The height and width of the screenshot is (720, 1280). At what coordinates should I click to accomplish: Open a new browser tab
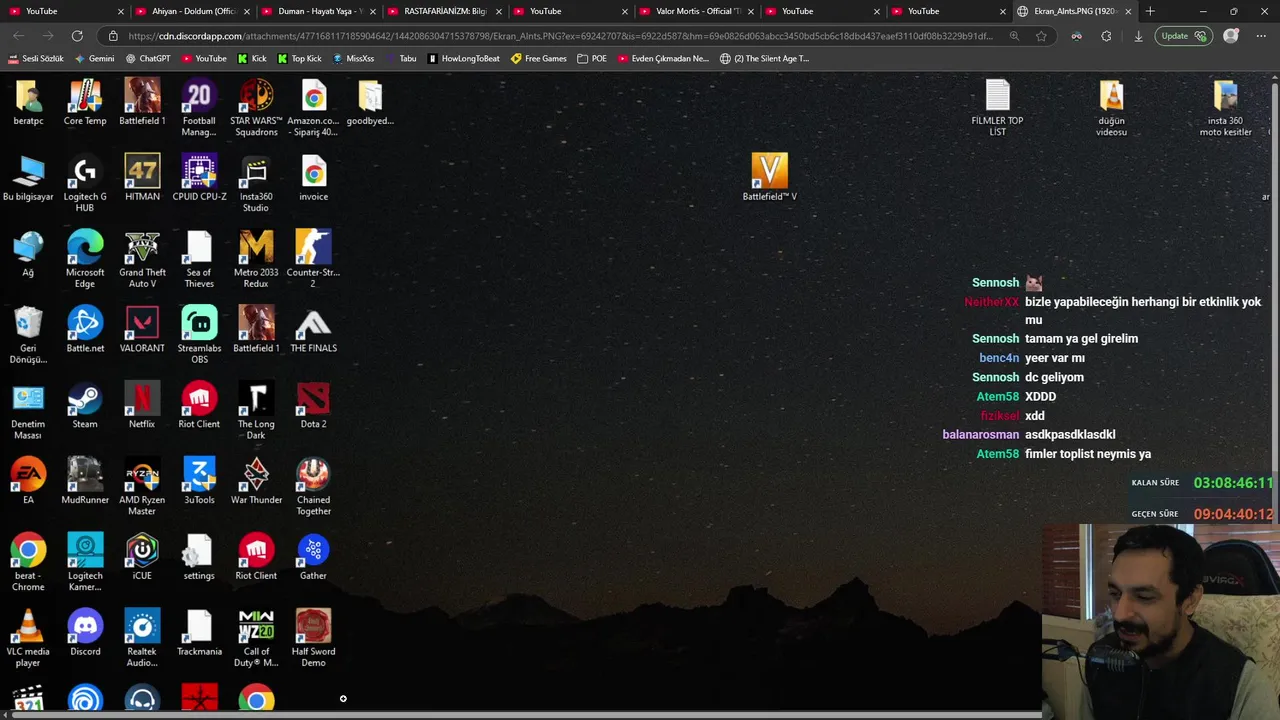point(1150,11)
